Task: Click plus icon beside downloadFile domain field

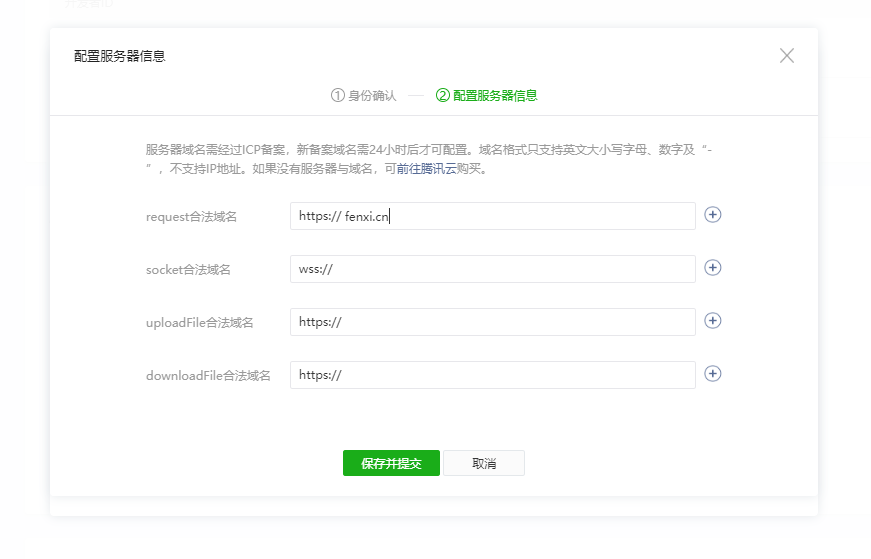Action: [712, 374]
